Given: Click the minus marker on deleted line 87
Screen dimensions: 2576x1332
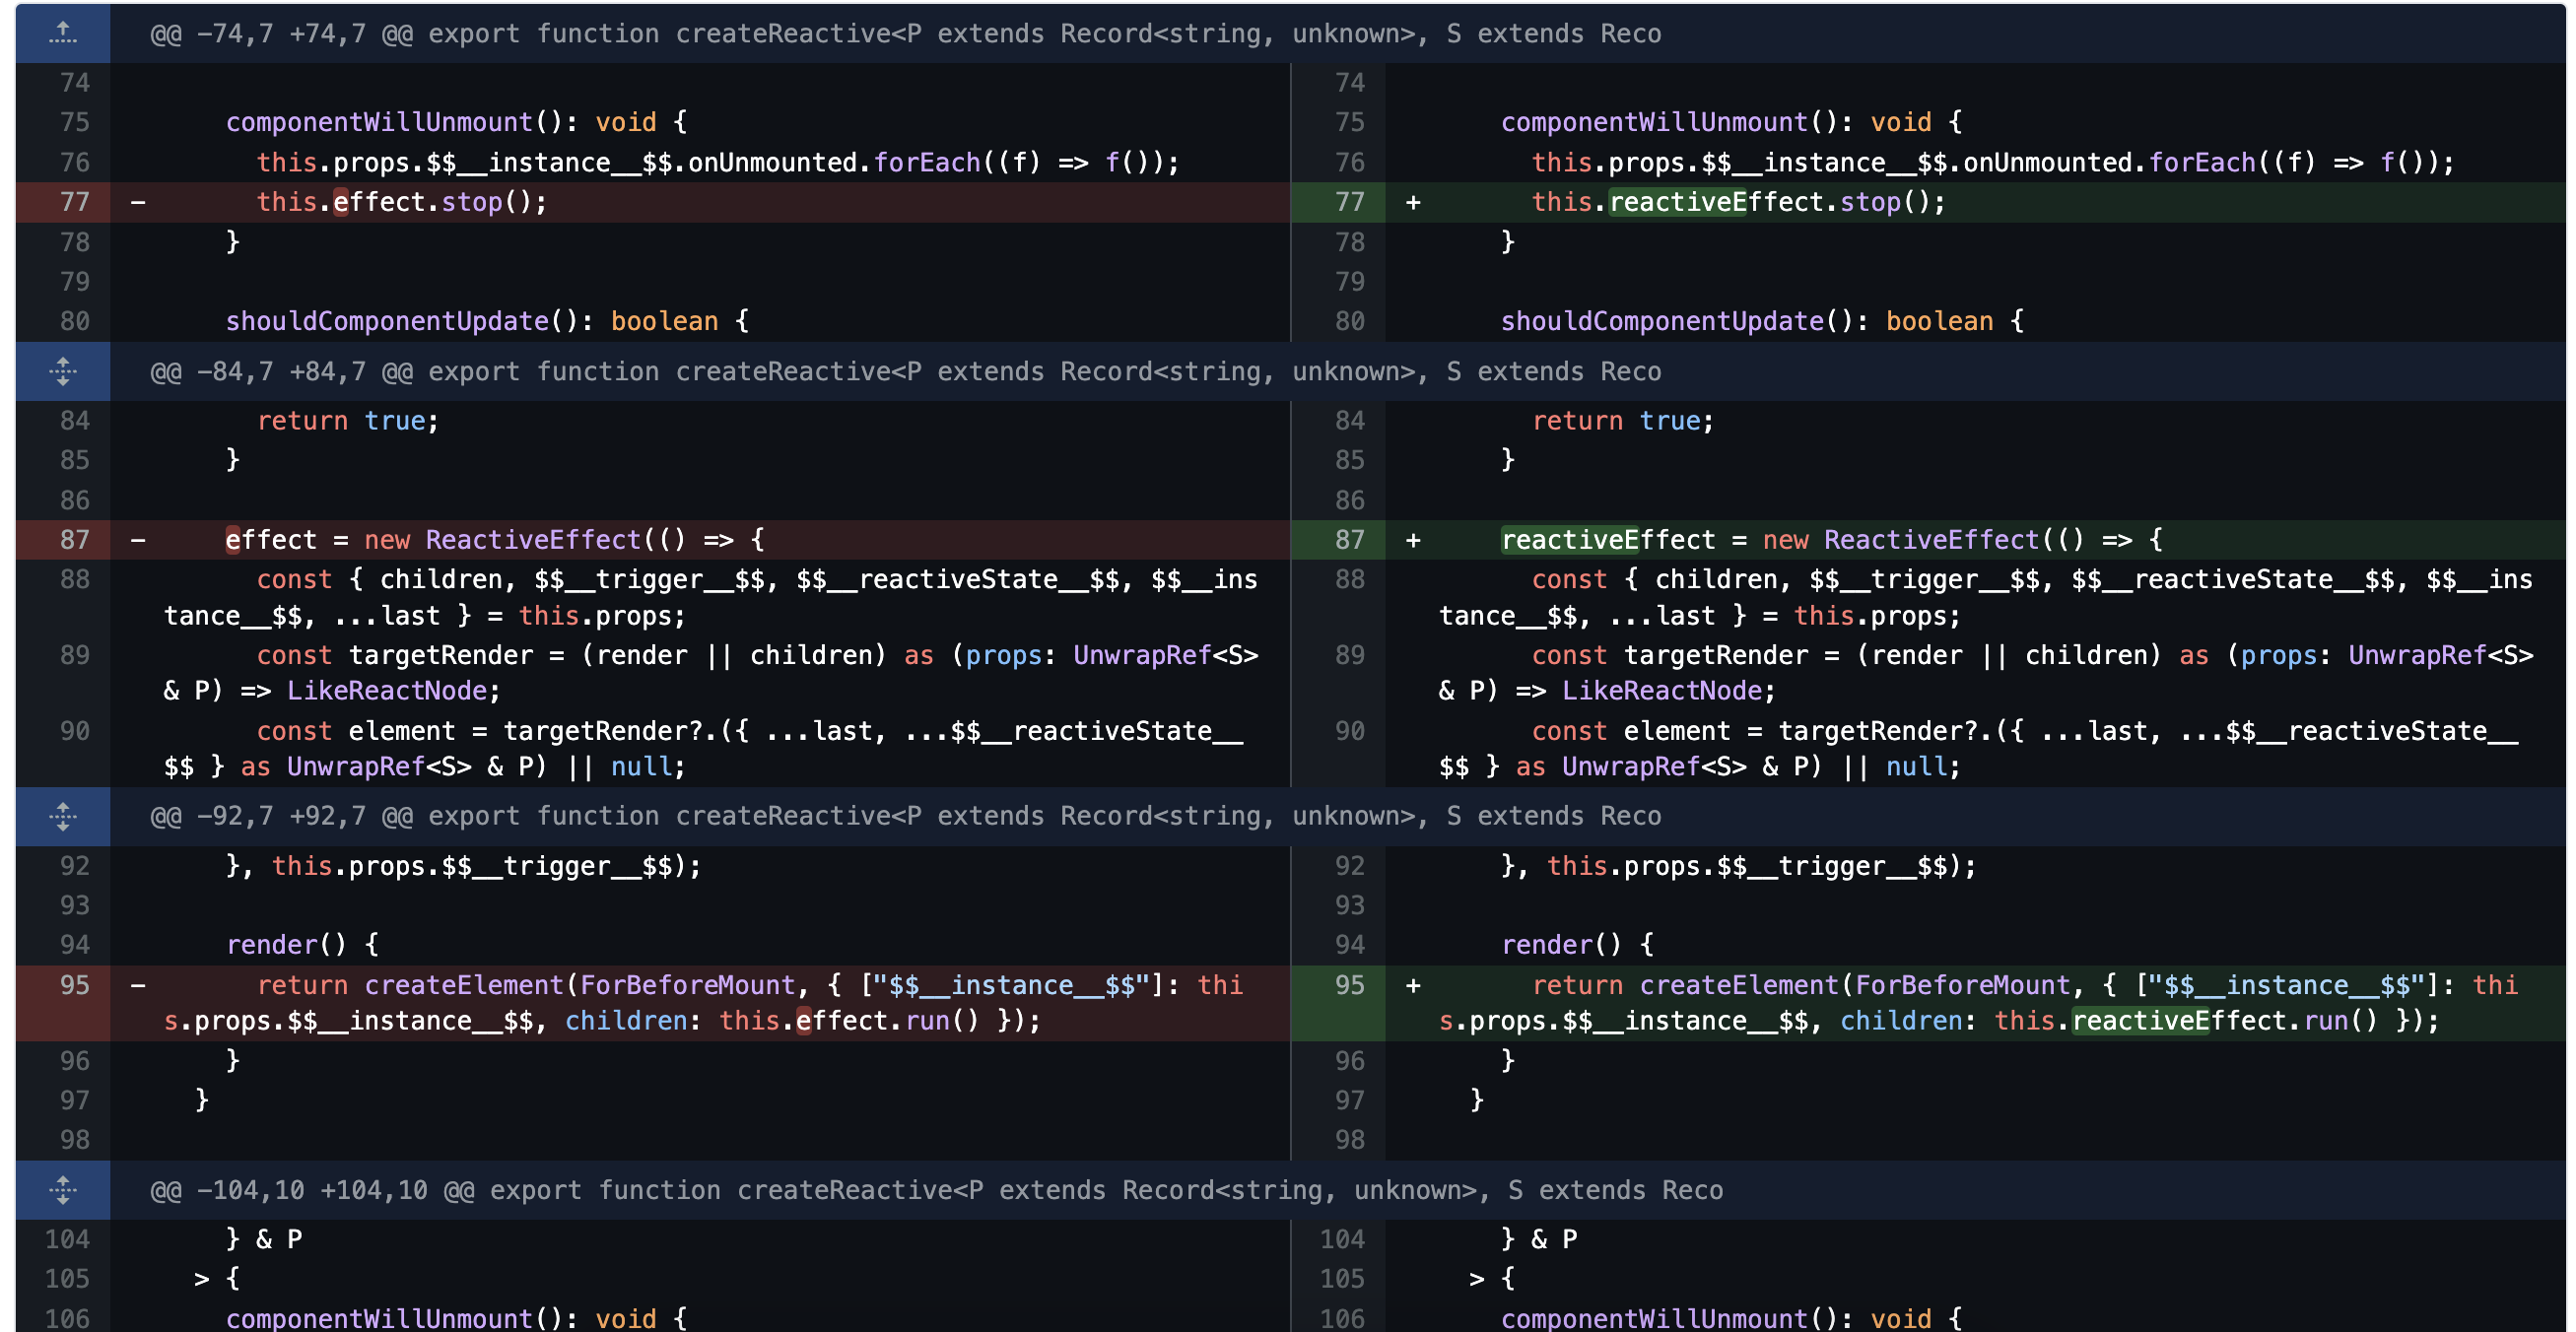Looking at the screenshot, I should [x=138, y=540].
